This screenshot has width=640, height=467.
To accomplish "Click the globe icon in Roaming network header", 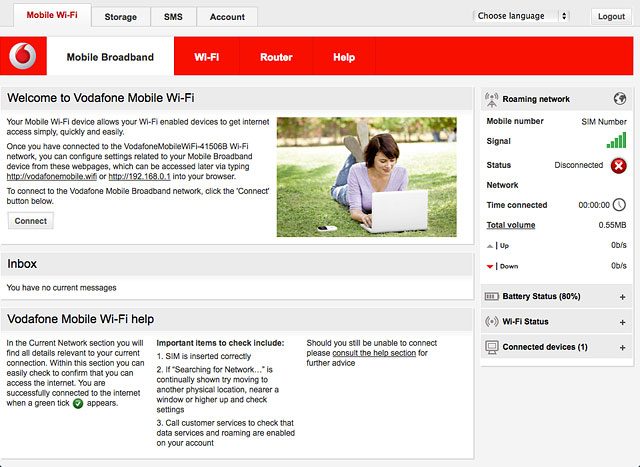I will 620,98.
